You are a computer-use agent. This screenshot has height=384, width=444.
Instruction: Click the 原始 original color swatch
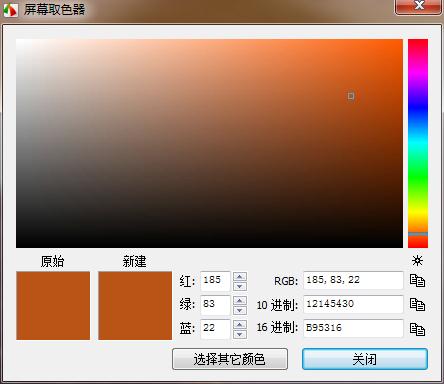pos(53,306)
